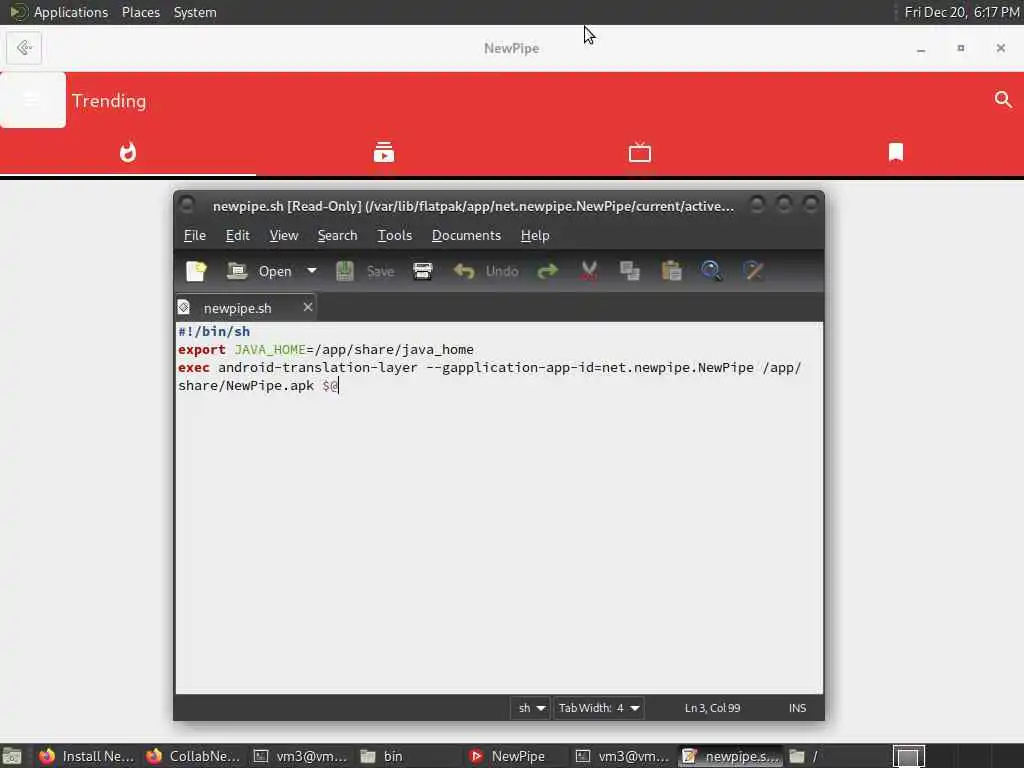This screenshot has height=768, width=1024.
Task: Open the Bookmarks tab in NewPipe
Action: click(895, 152)
